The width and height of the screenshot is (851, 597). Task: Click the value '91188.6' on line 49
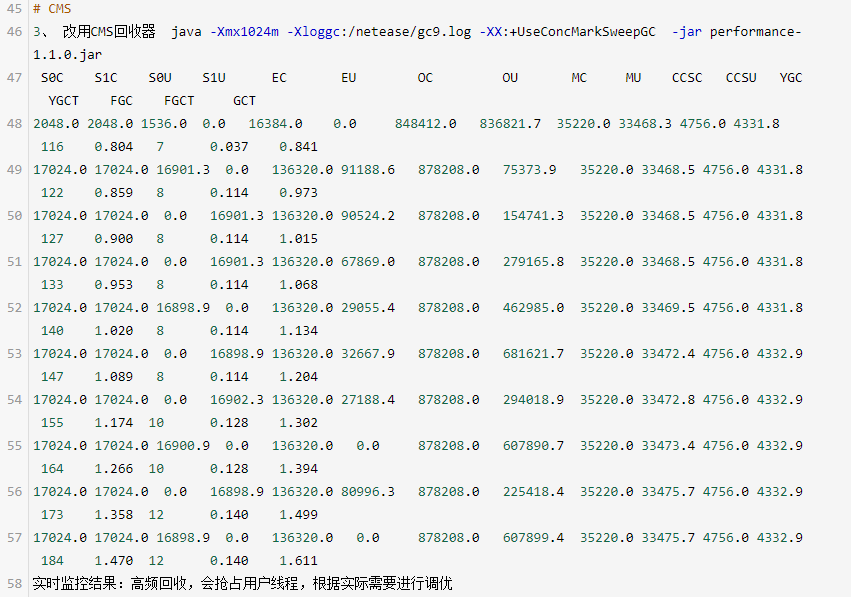click(368, 170)
